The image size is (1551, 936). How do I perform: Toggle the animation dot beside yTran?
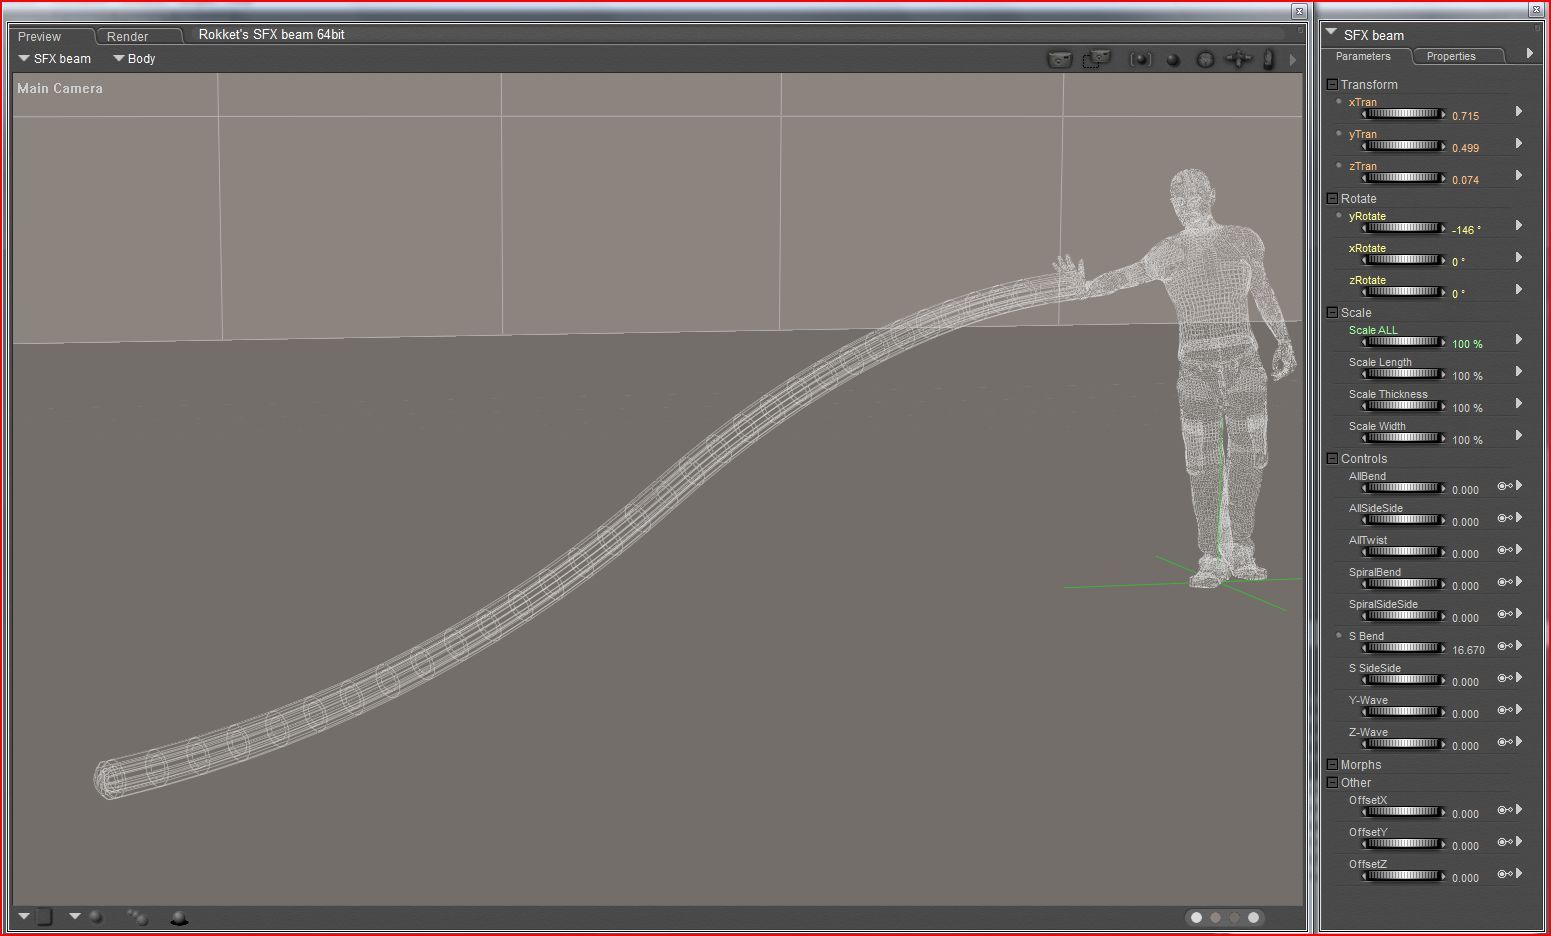1339,133
